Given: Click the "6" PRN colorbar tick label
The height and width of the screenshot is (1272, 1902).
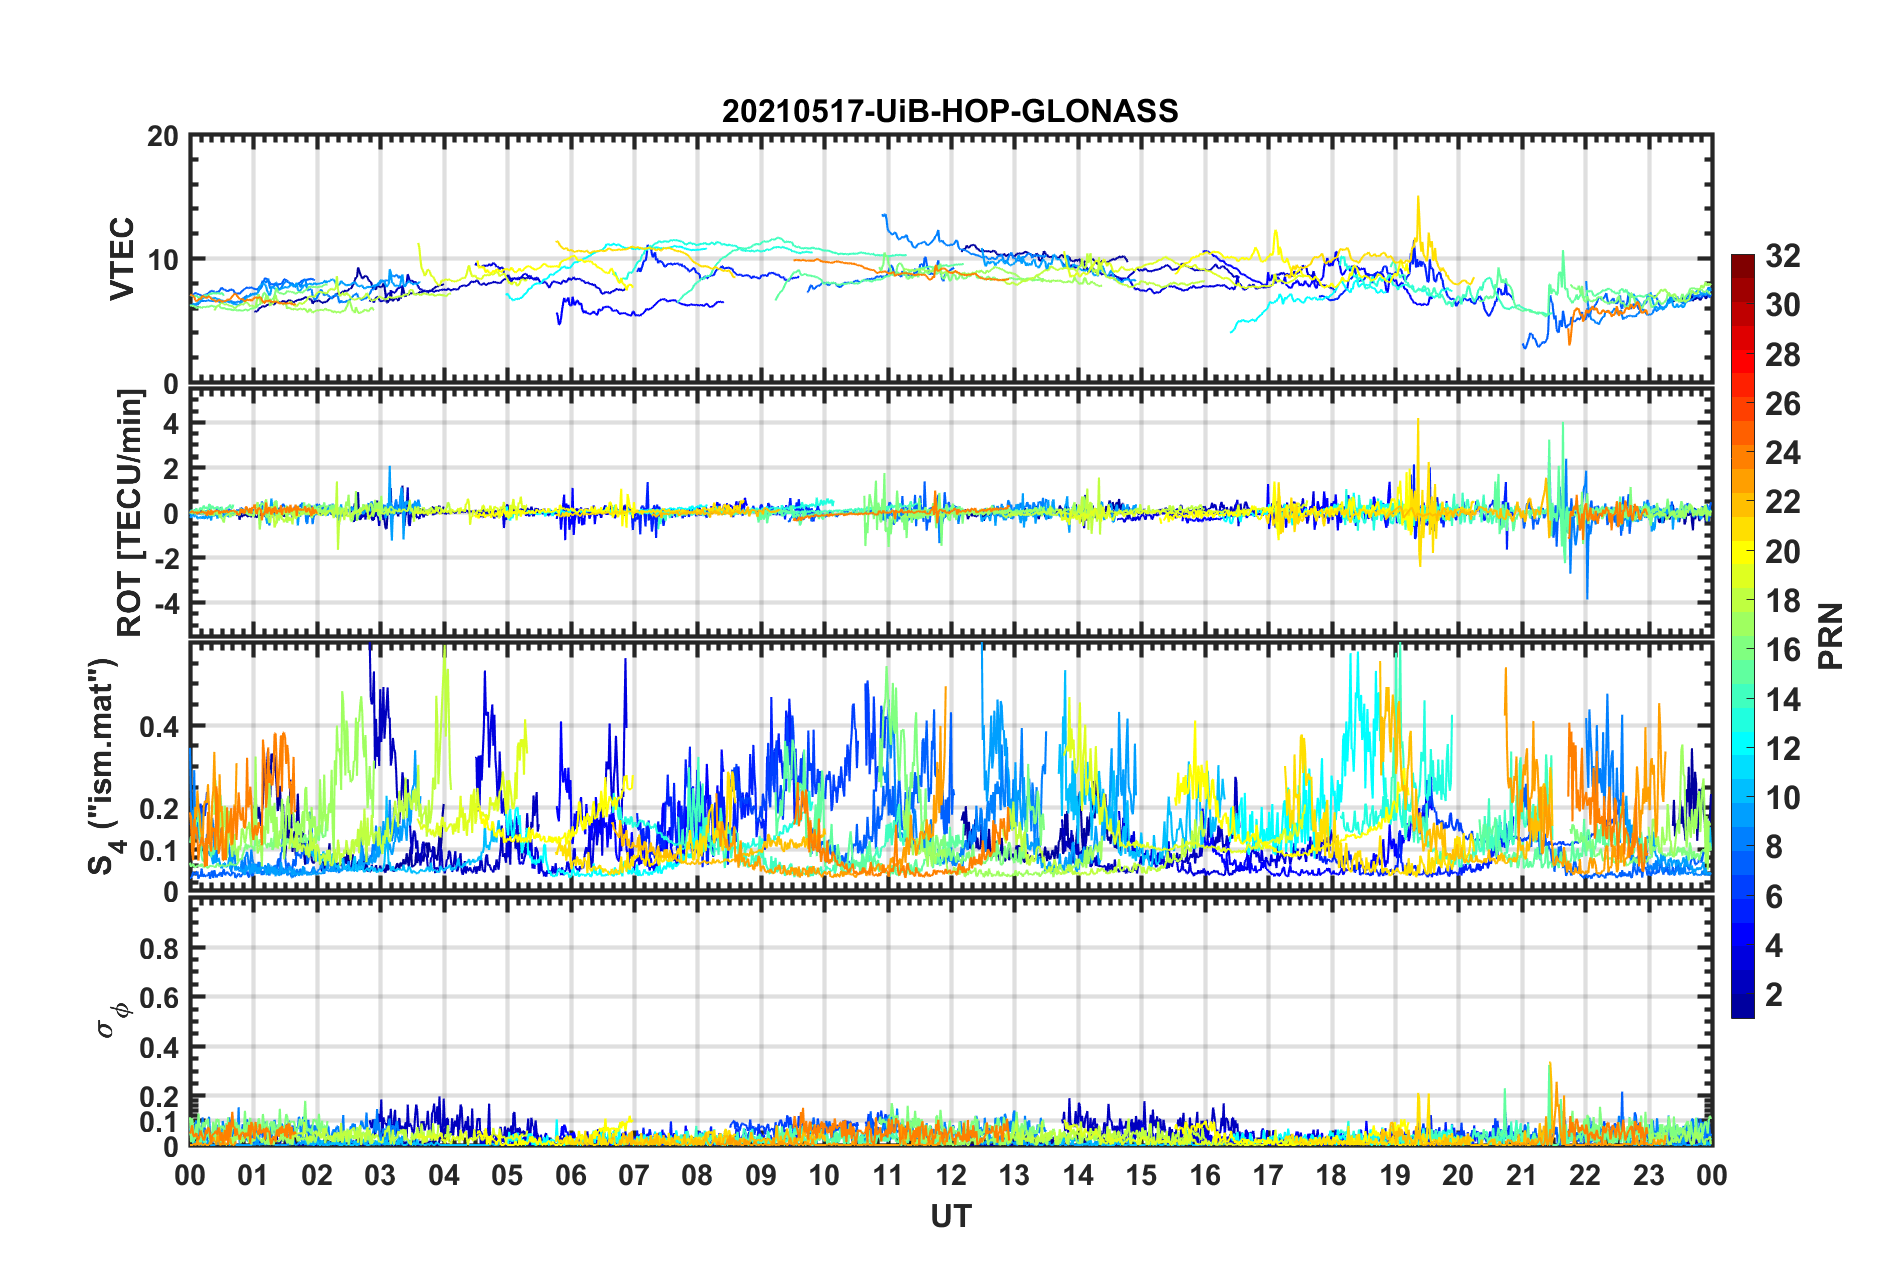Looking at the screenshot, I should click(1774, 897).
